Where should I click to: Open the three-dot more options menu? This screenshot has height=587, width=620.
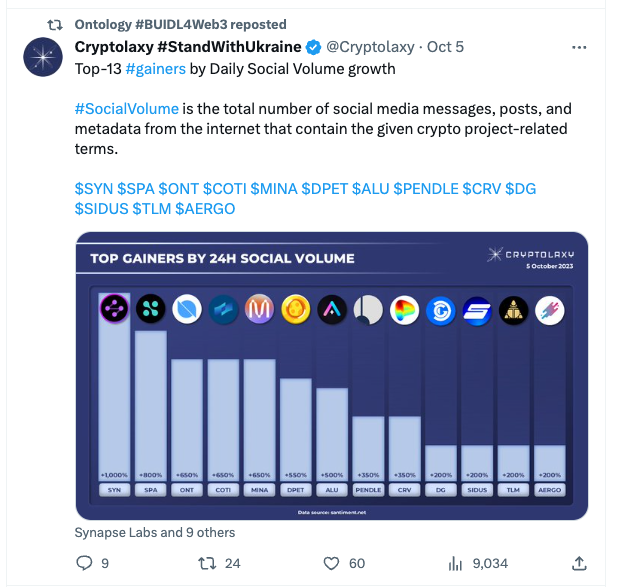[x=579, y=47]
